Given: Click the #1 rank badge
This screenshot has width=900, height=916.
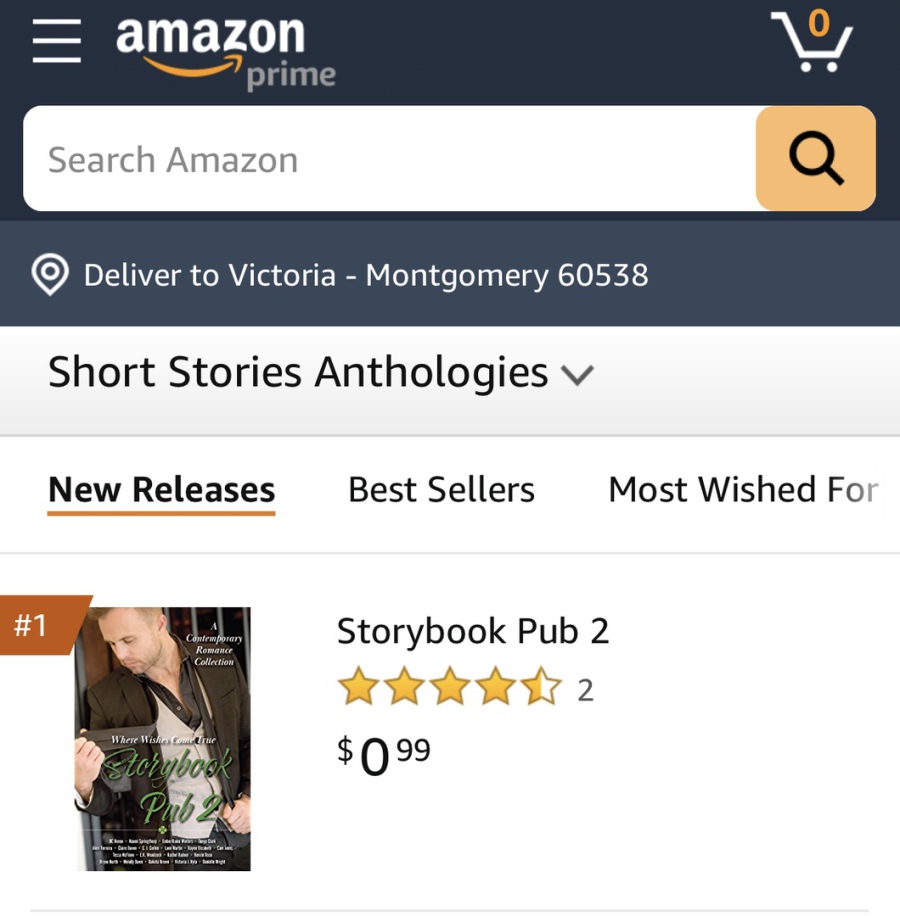Looking at the screenshot, I should tap(32, 626).
